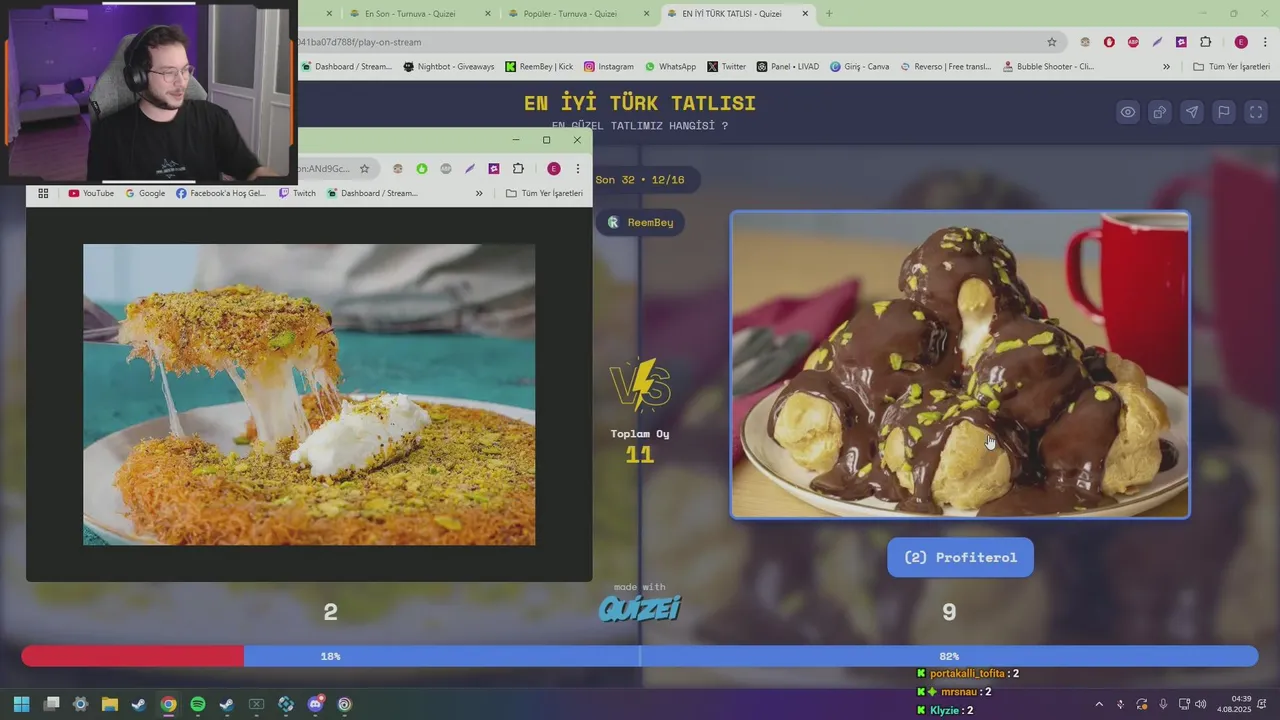This screenshot has width=1280, height=720.
Task: Open the extensions puzzle menu in main browser
Action: (x=1205, y=42)
